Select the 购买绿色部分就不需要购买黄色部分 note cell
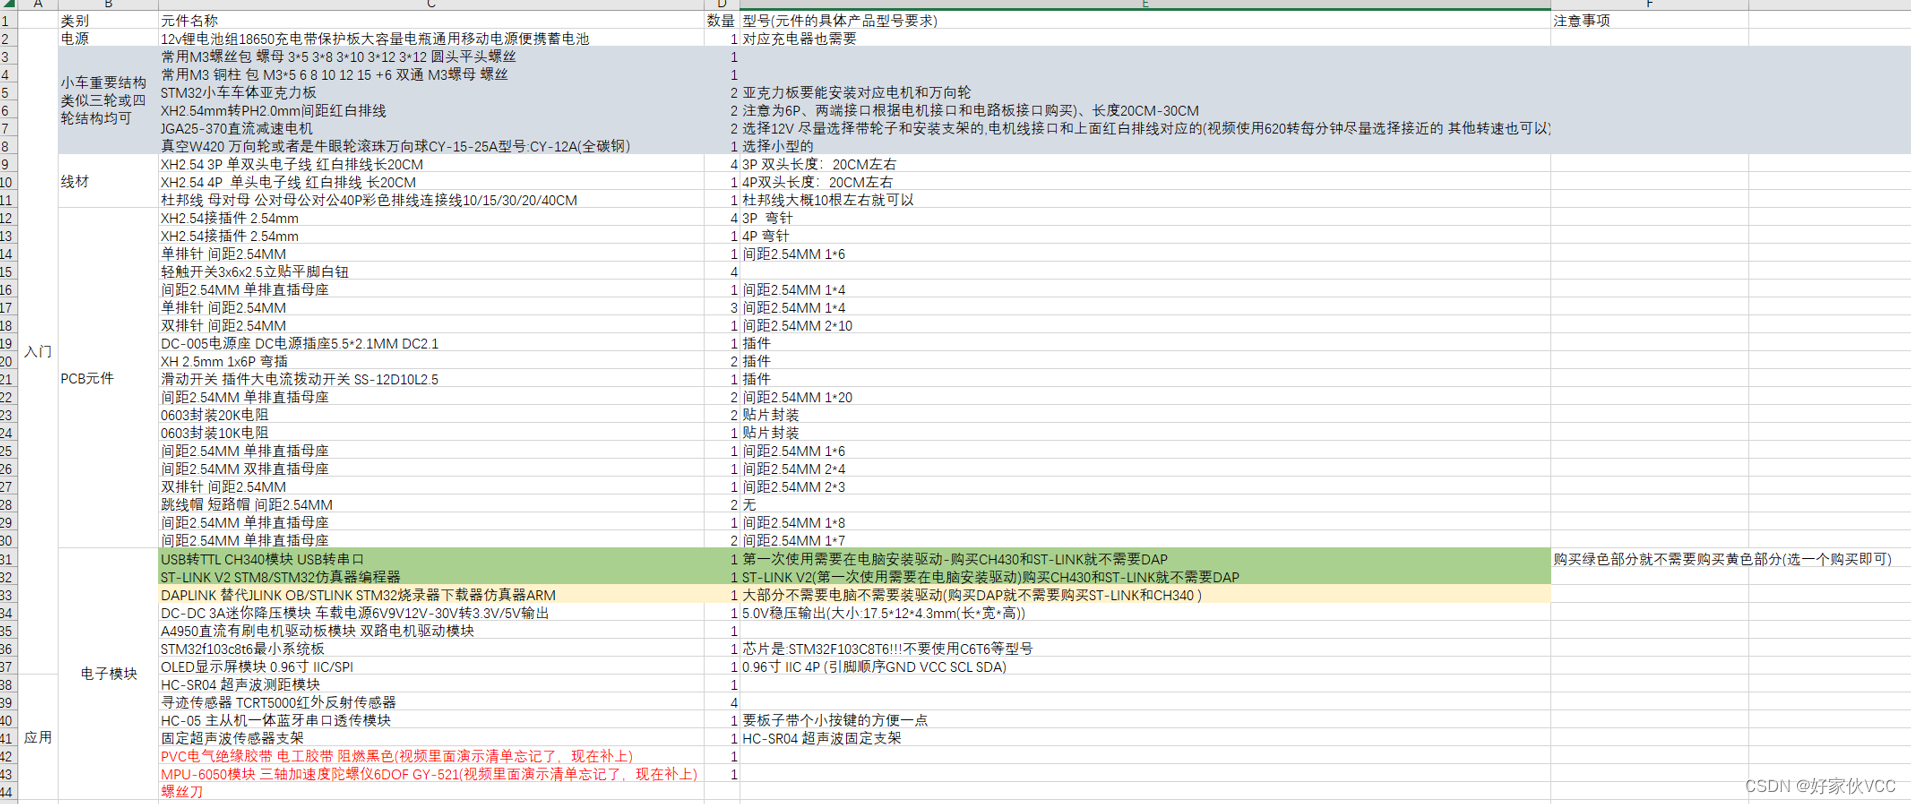Screen dimensions: 1911x804 tap(1722, 559)
